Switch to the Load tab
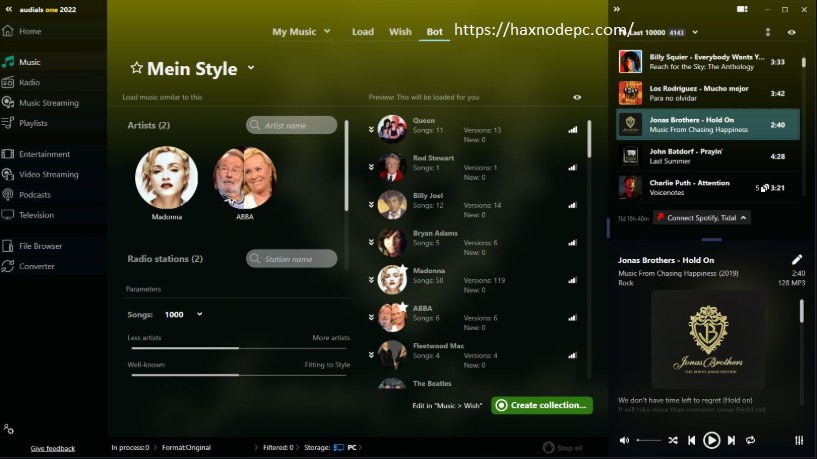 click(363, 31)
